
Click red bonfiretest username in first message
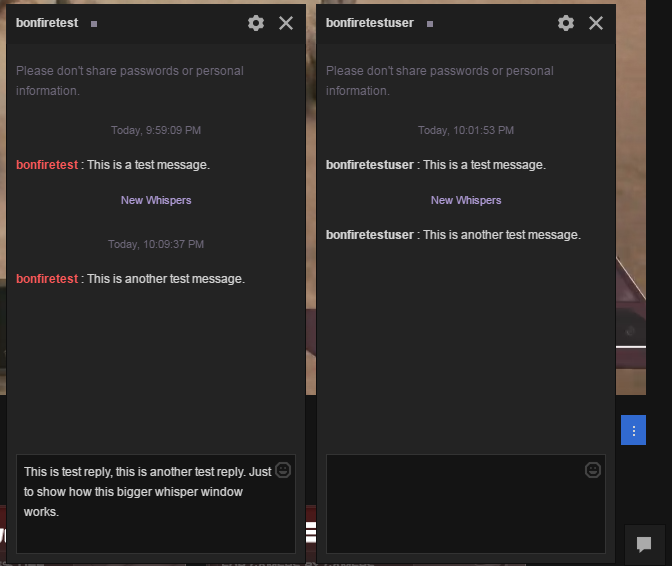click(47, 165)
